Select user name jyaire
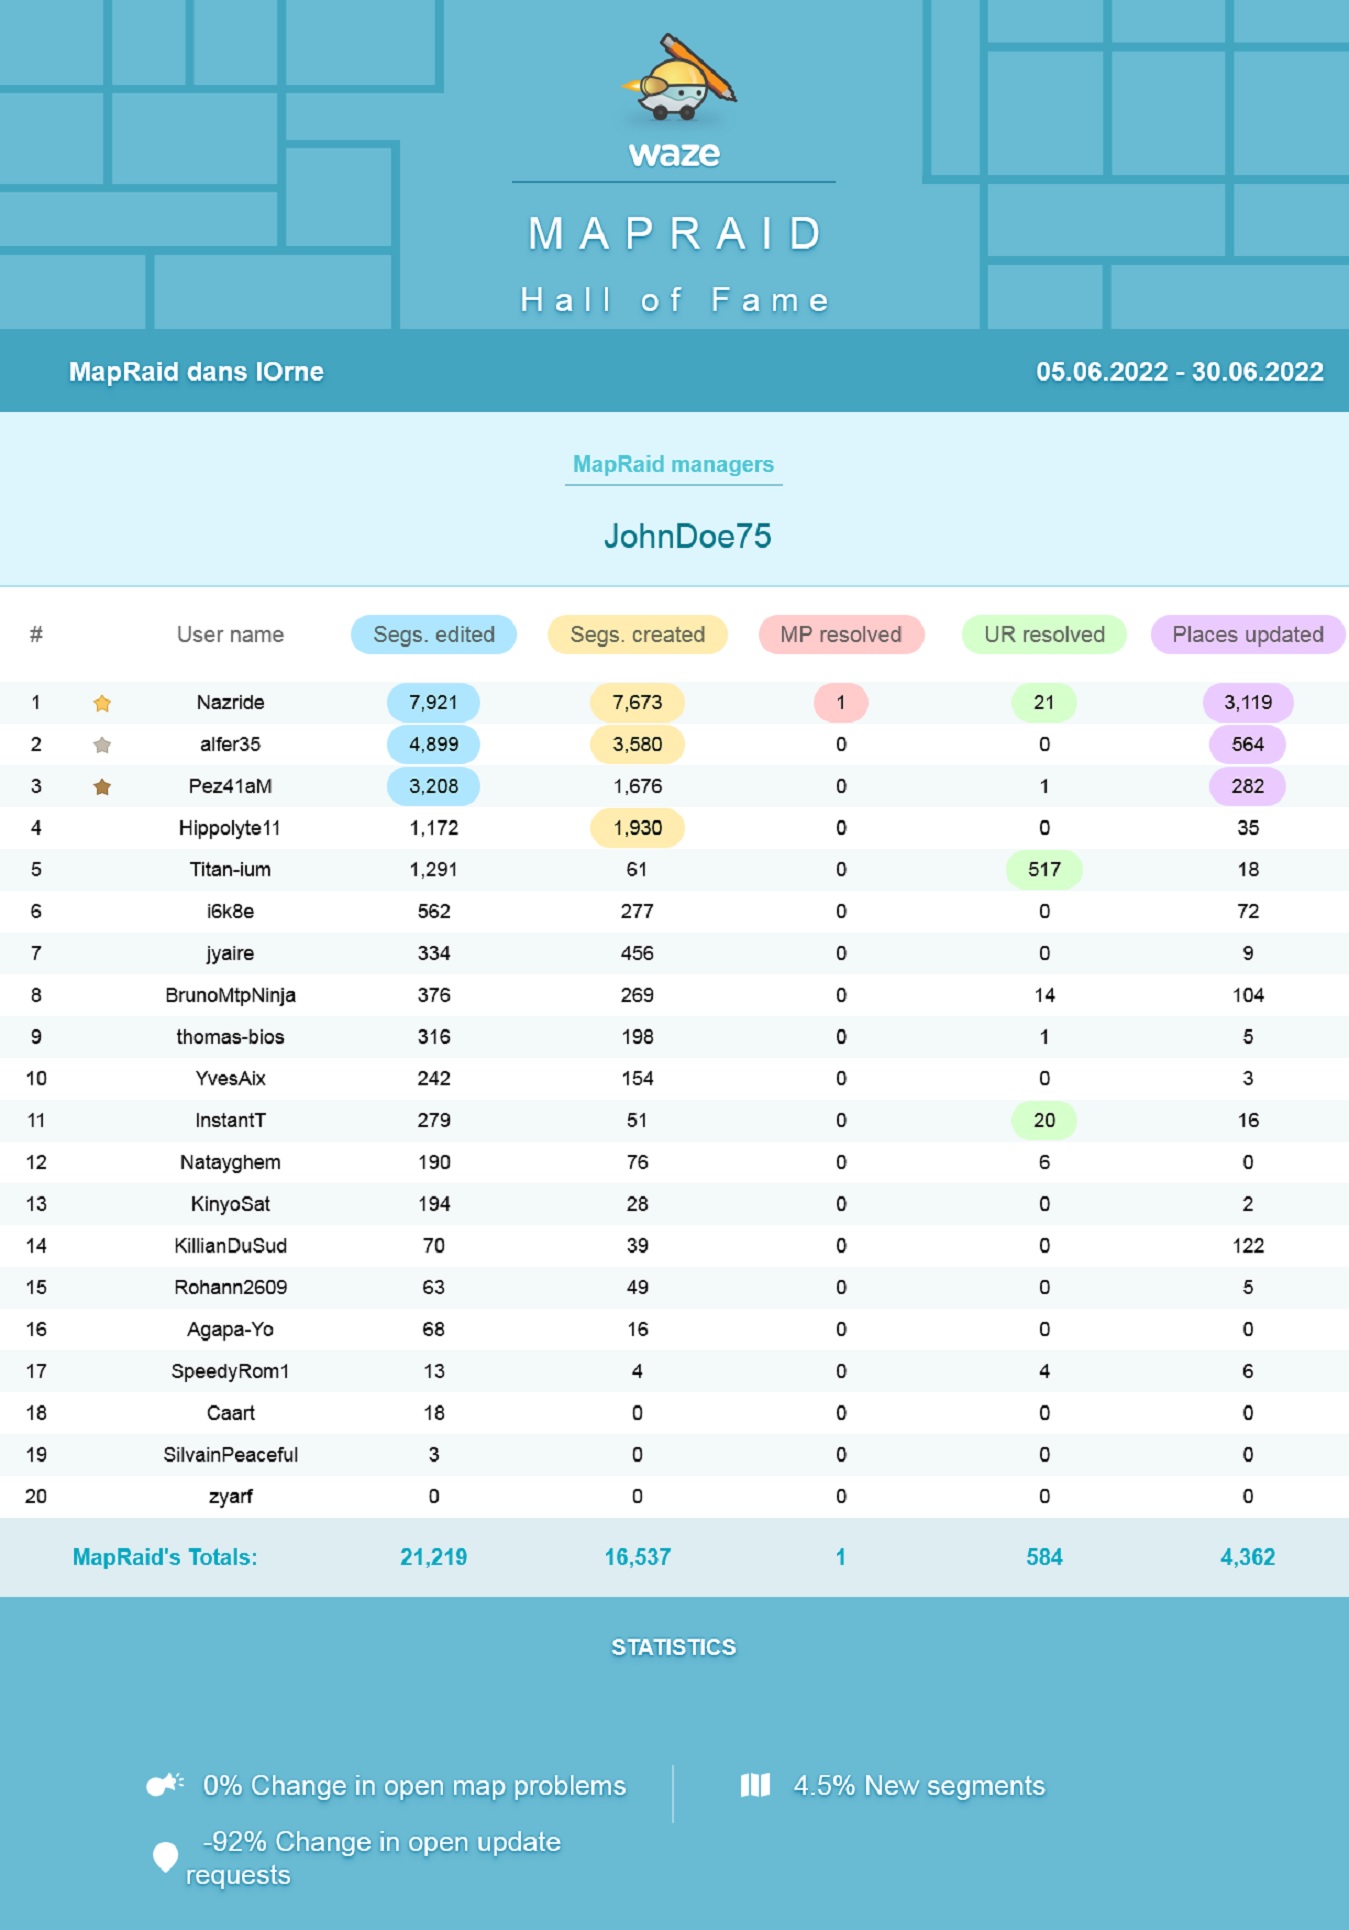Image resolution: width=1349 pixels, height=1930 pixels. coord(230,953)
